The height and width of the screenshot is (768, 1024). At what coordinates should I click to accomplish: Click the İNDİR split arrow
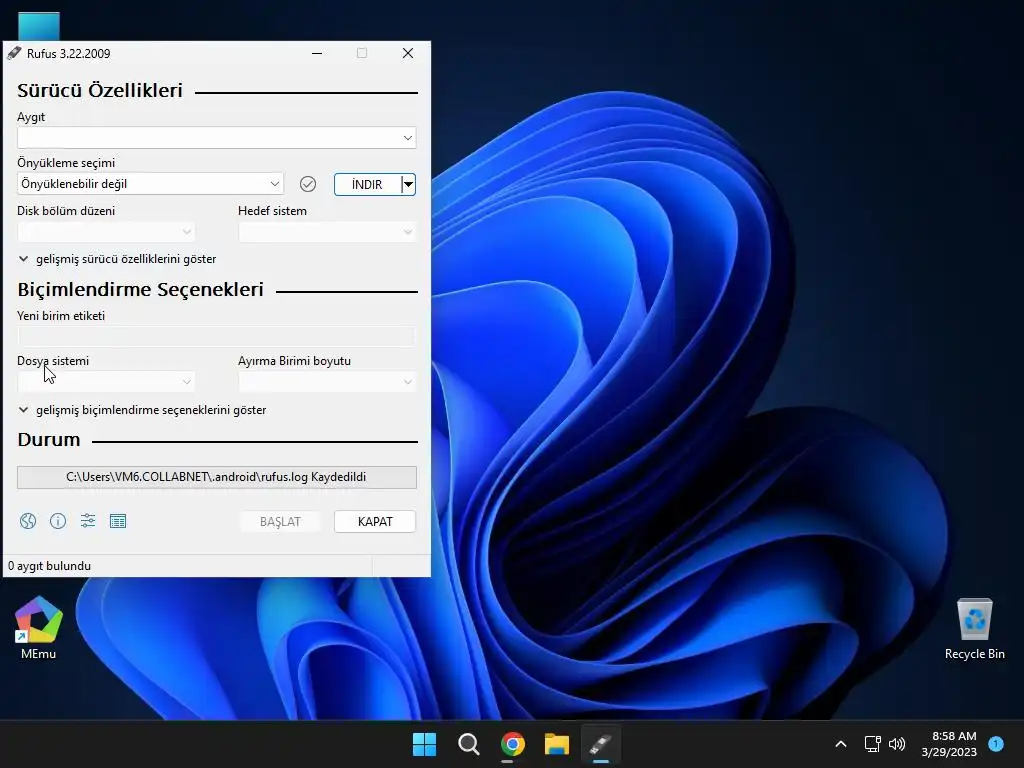click(x=408, y=185)
